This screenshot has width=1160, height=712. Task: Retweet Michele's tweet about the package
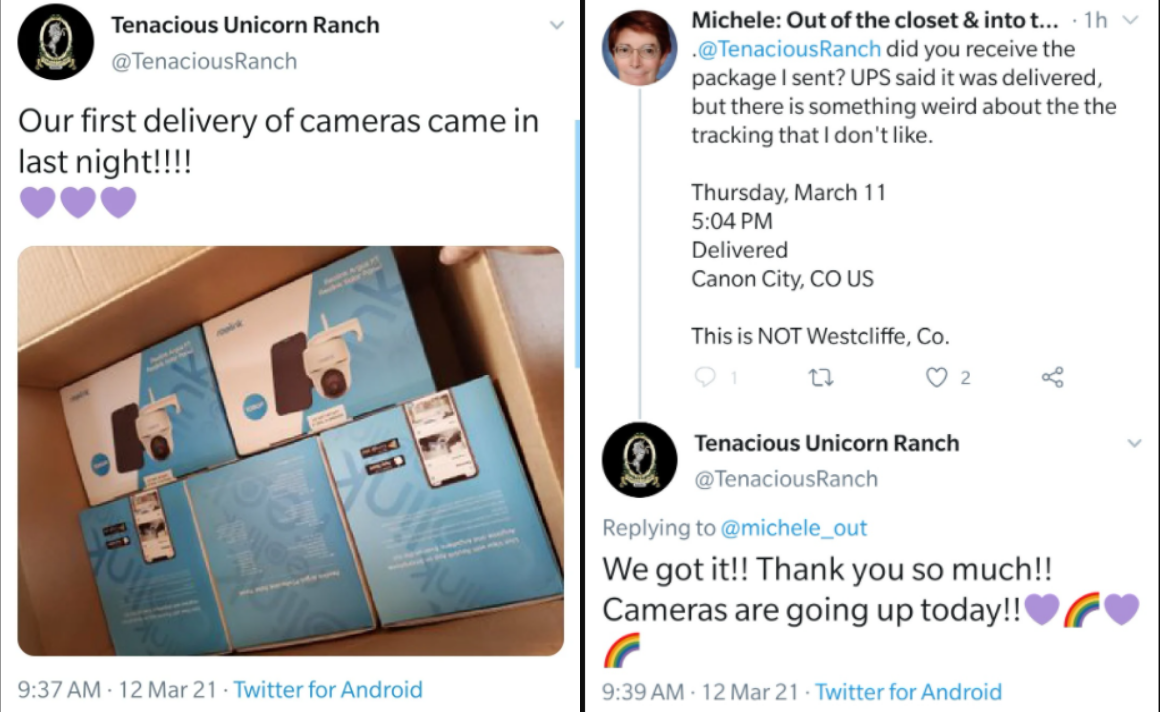pos(820,378)
